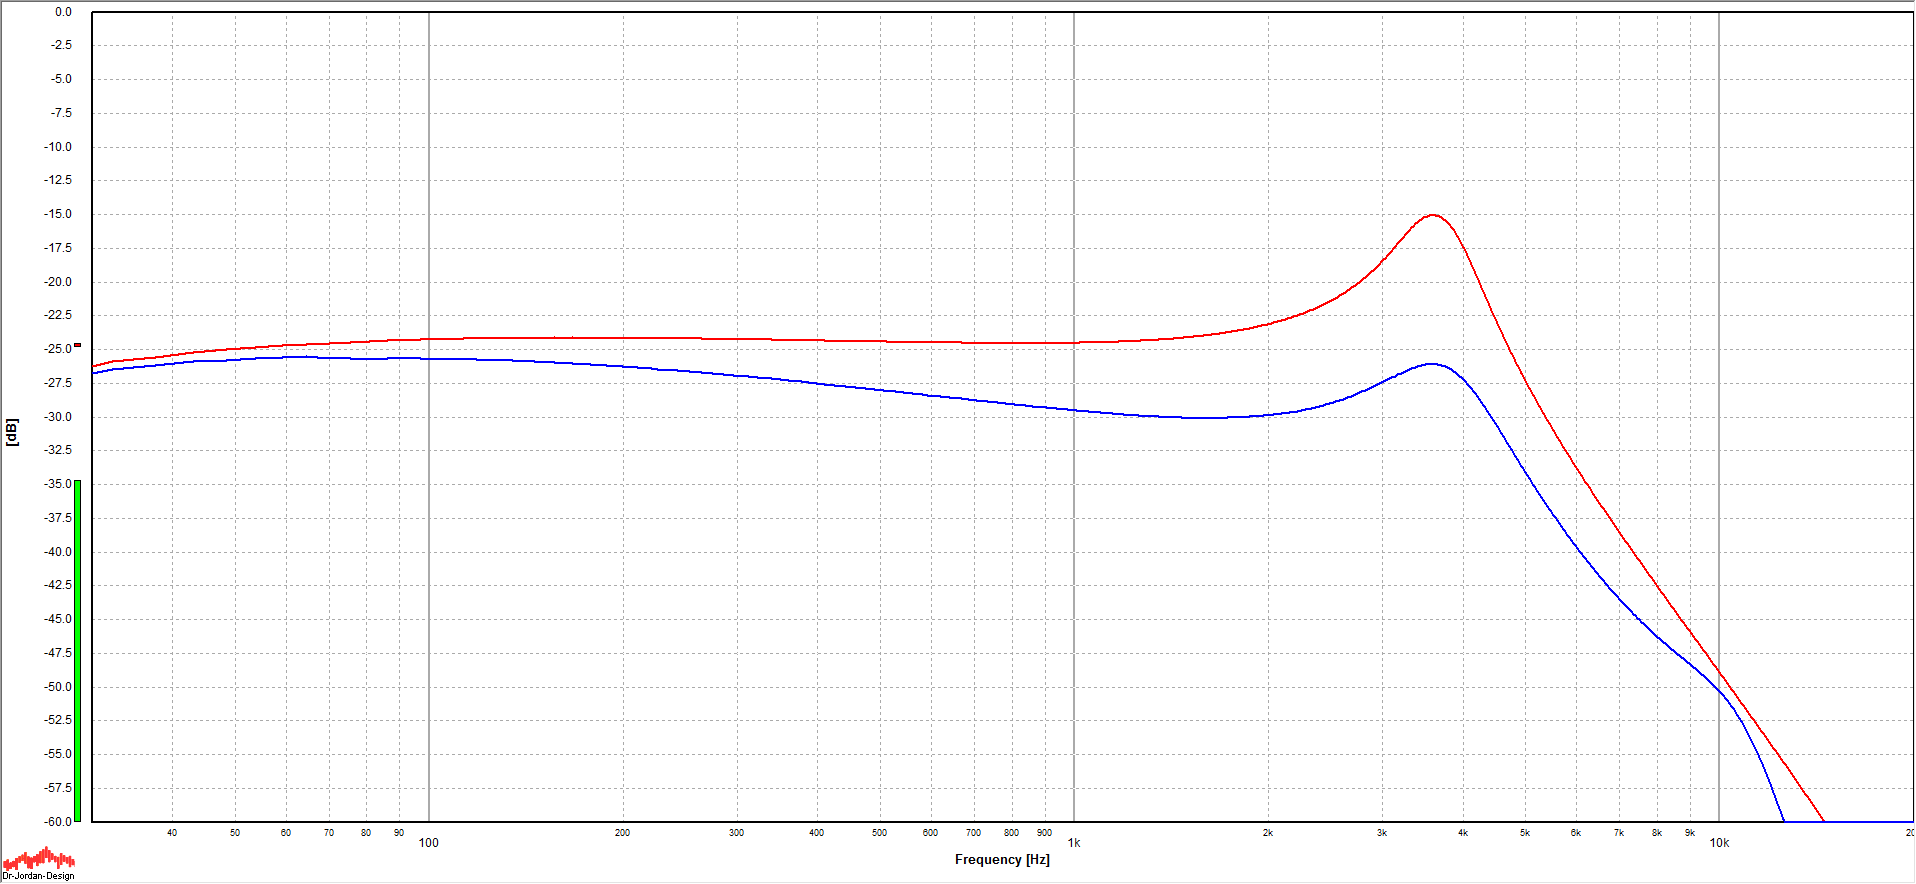The height and width of the screenshot is (884, 1916).
Task: Click the red peak marker near -25.0
Action: pyautogui.click(x=78, y=345)
